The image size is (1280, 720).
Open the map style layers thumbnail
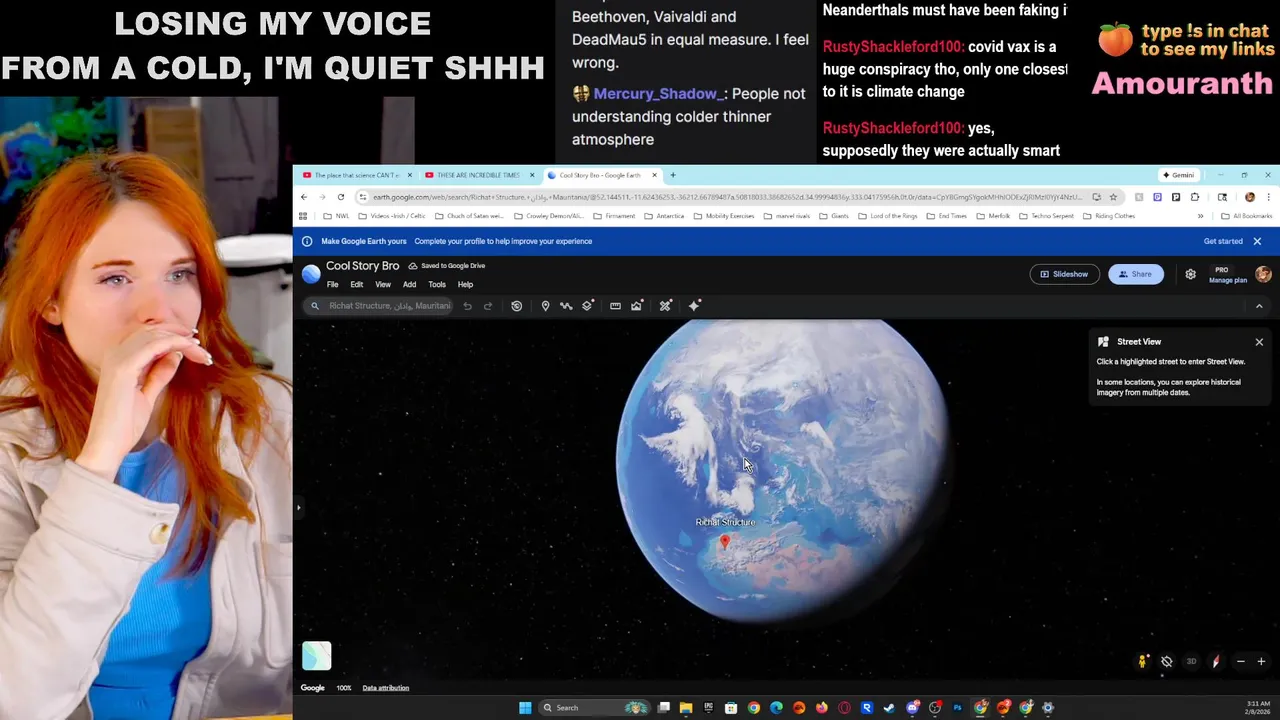(316, 656)
